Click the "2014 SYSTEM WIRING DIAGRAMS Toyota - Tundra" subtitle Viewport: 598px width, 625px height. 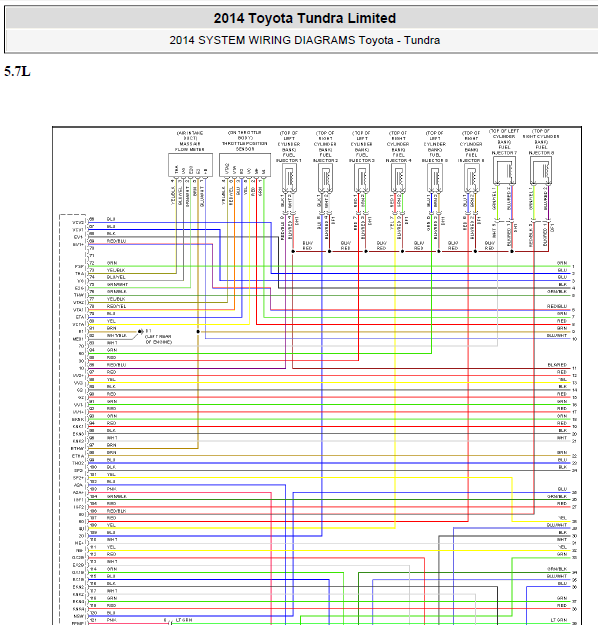pyautogui.click(x=305, y=40)
